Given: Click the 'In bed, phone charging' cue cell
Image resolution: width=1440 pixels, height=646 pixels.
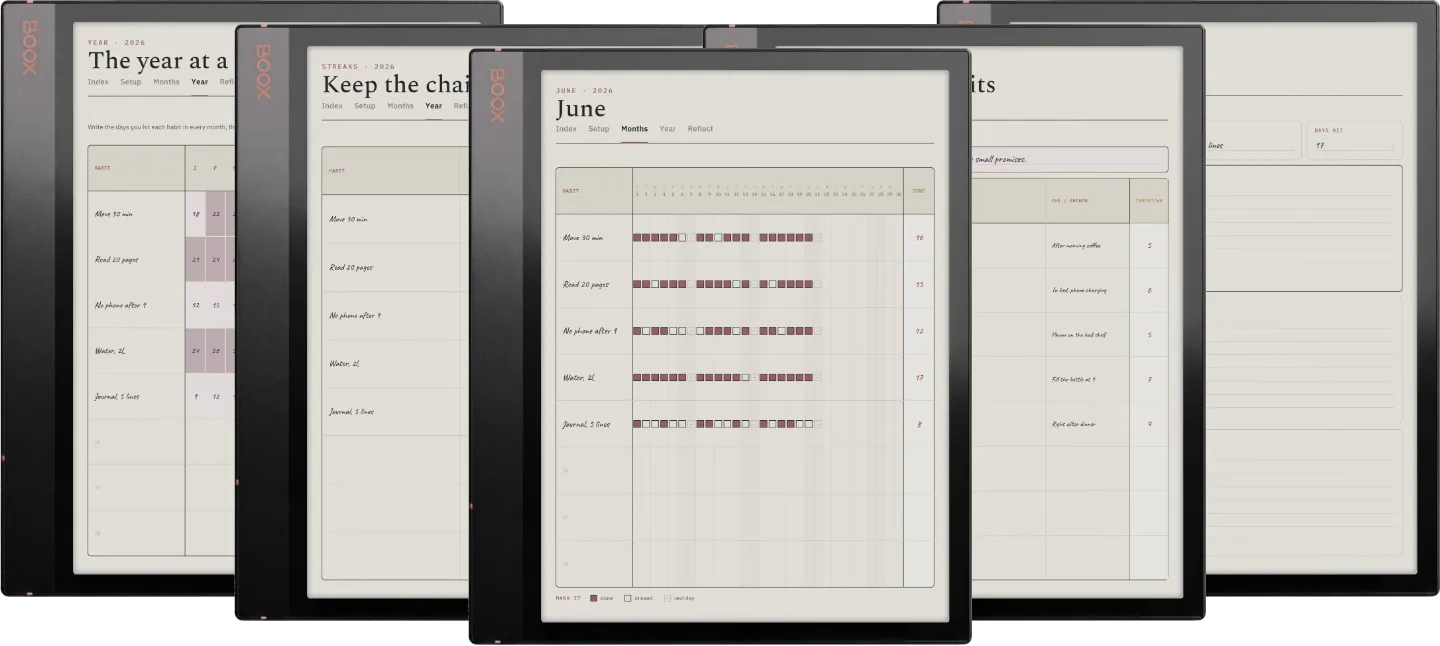Looking at the screenshot, I should coord(1087,290).
